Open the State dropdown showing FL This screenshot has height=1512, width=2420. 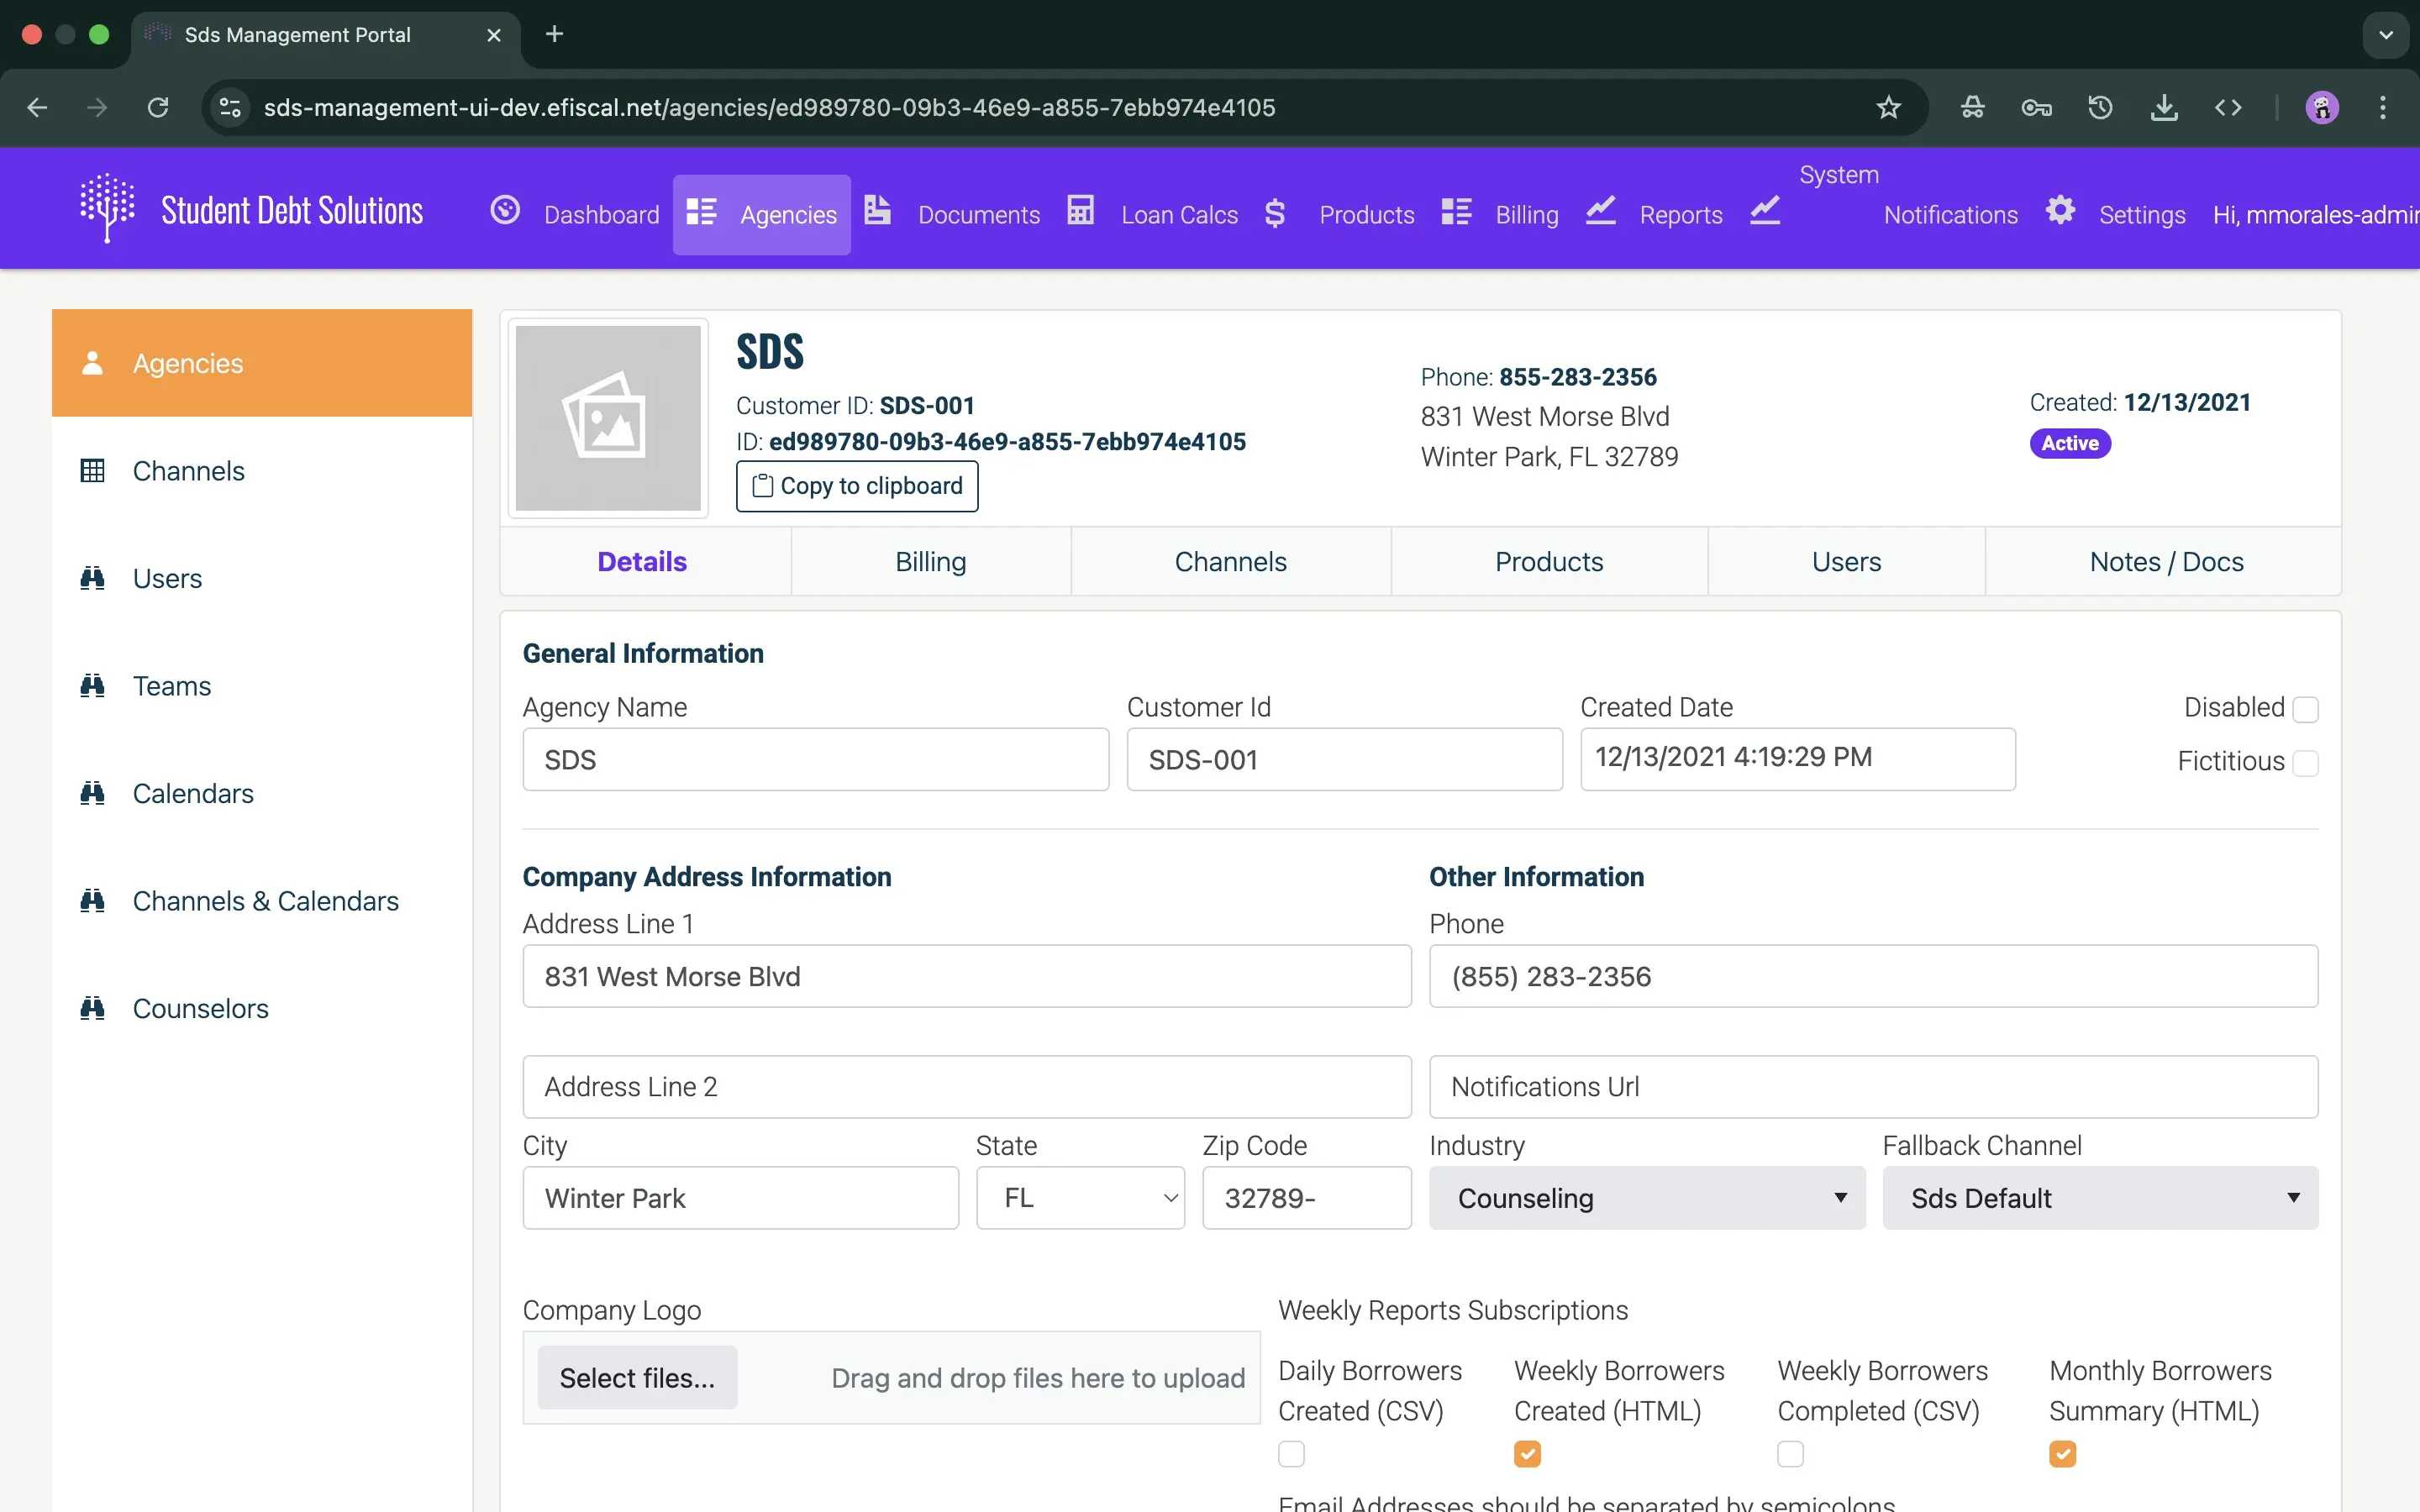[x=1080, y=1198]
